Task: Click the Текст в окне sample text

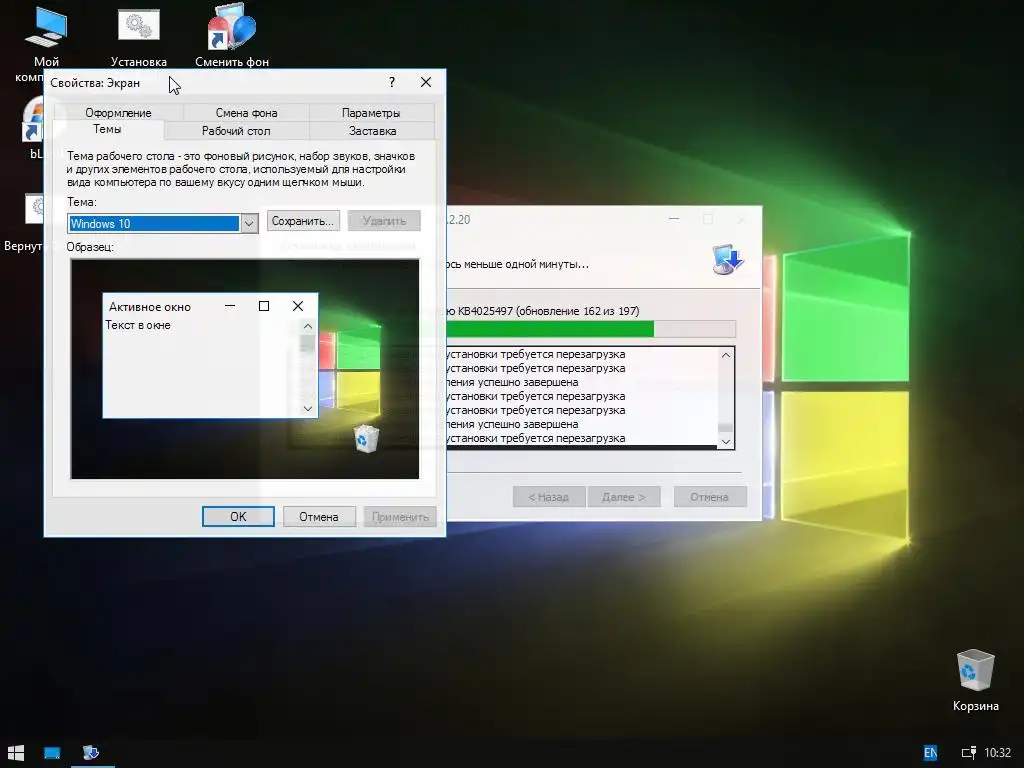Action: point(138,325)
